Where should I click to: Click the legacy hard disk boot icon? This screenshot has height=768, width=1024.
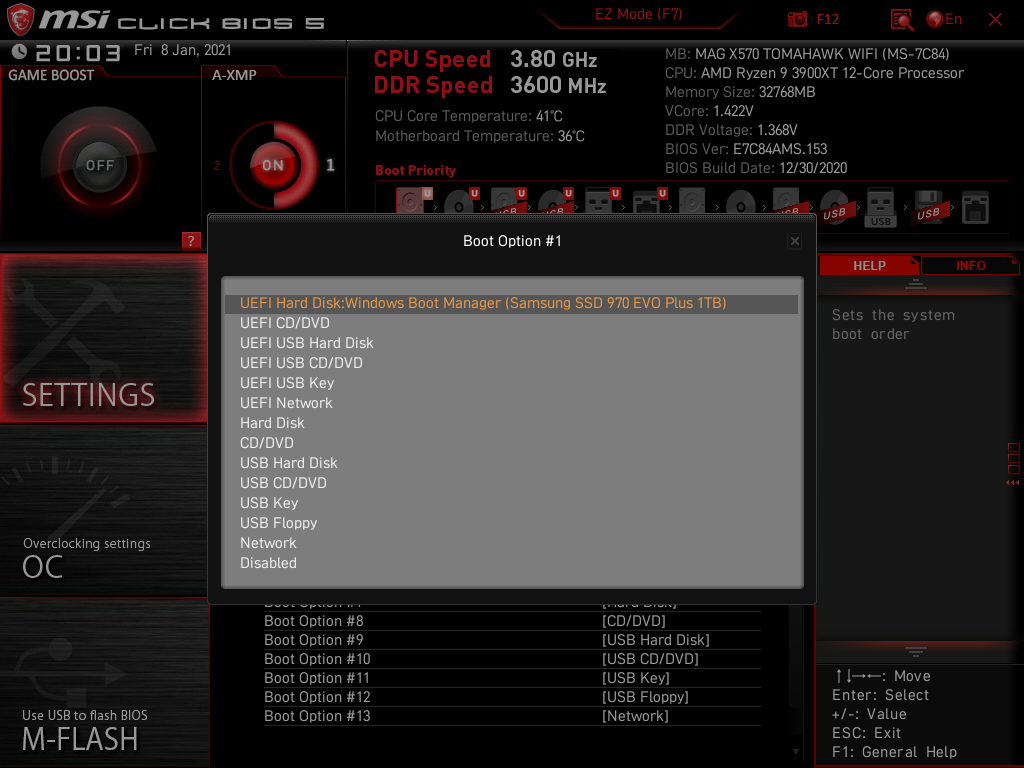tap(692, 202)
